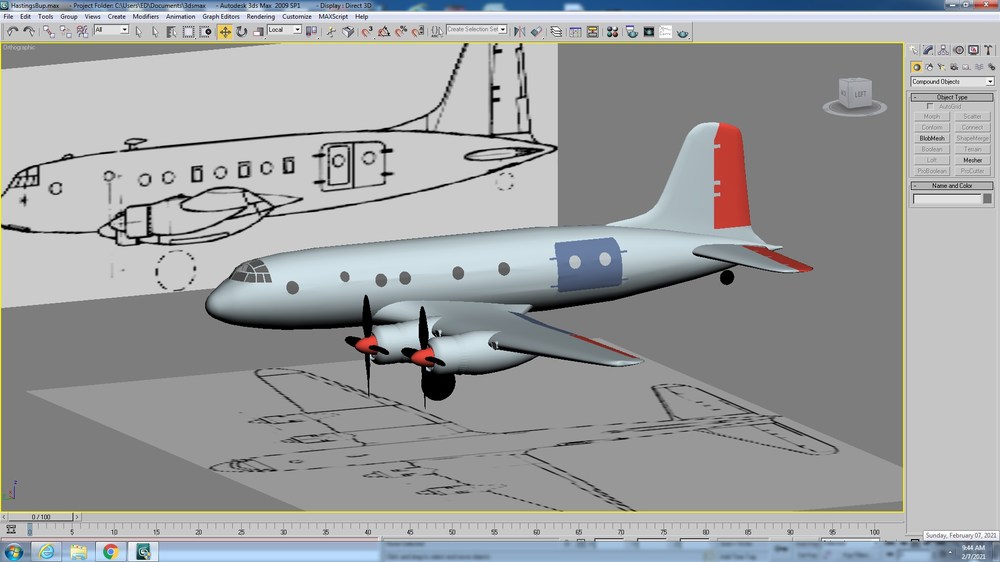1000x562 pixels.
Task: Toggle the Geometry category button
Action: point(916,67)
